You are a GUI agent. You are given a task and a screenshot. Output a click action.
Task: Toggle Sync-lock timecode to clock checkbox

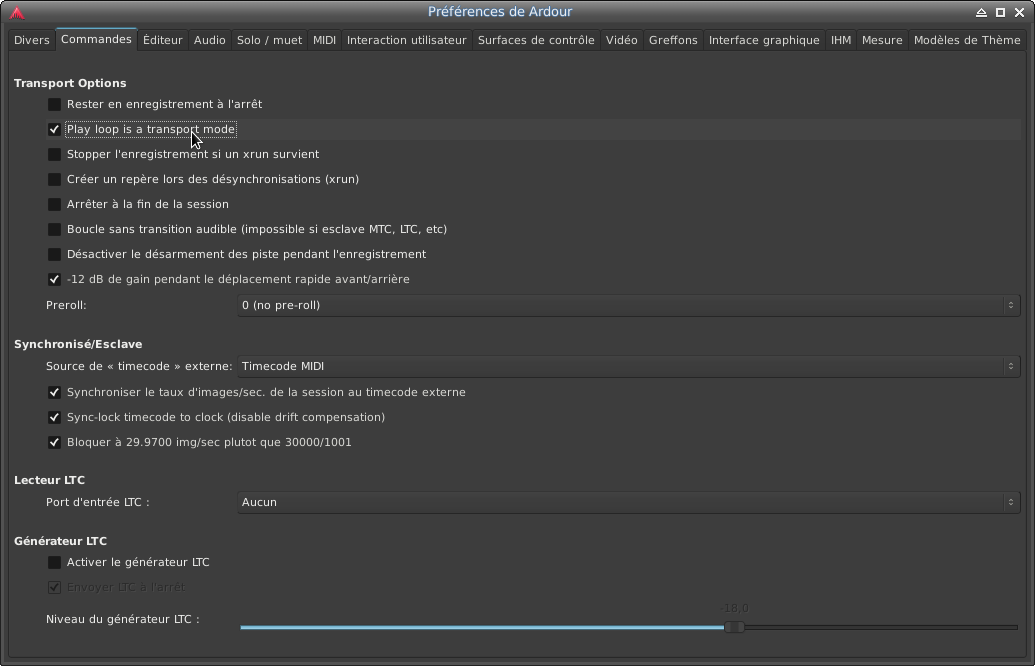pos(54,418)
